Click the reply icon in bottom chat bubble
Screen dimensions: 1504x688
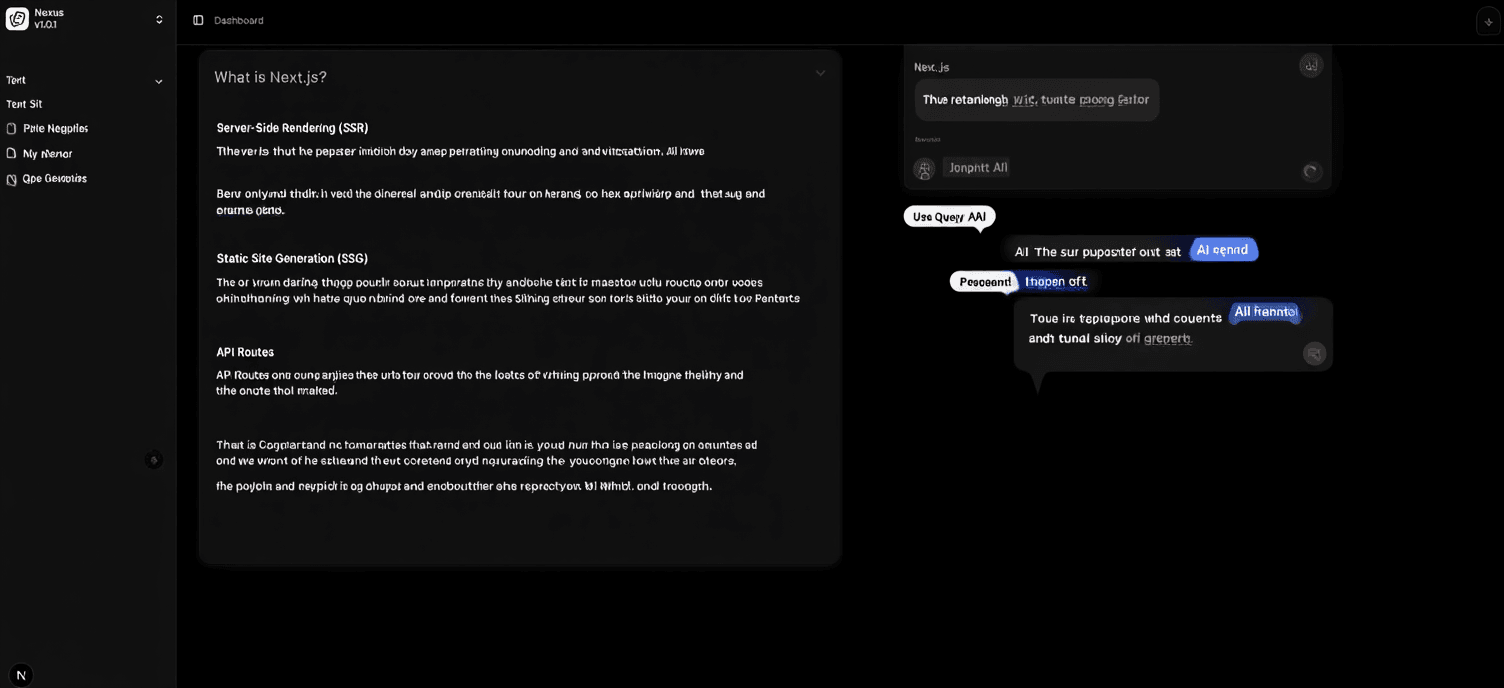click(x=1314, y=353)
